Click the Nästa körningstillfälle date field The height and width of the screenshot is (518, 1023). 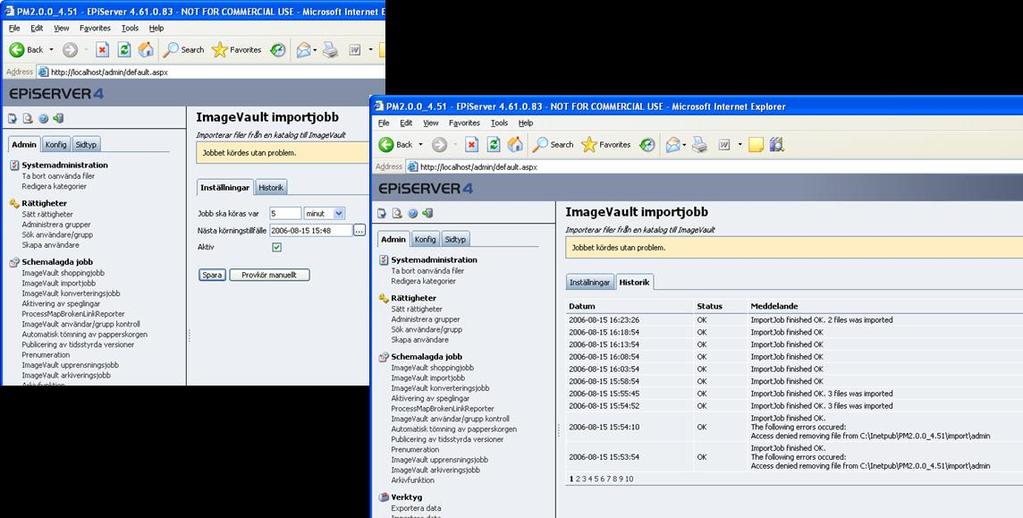[x=311, y=230]
